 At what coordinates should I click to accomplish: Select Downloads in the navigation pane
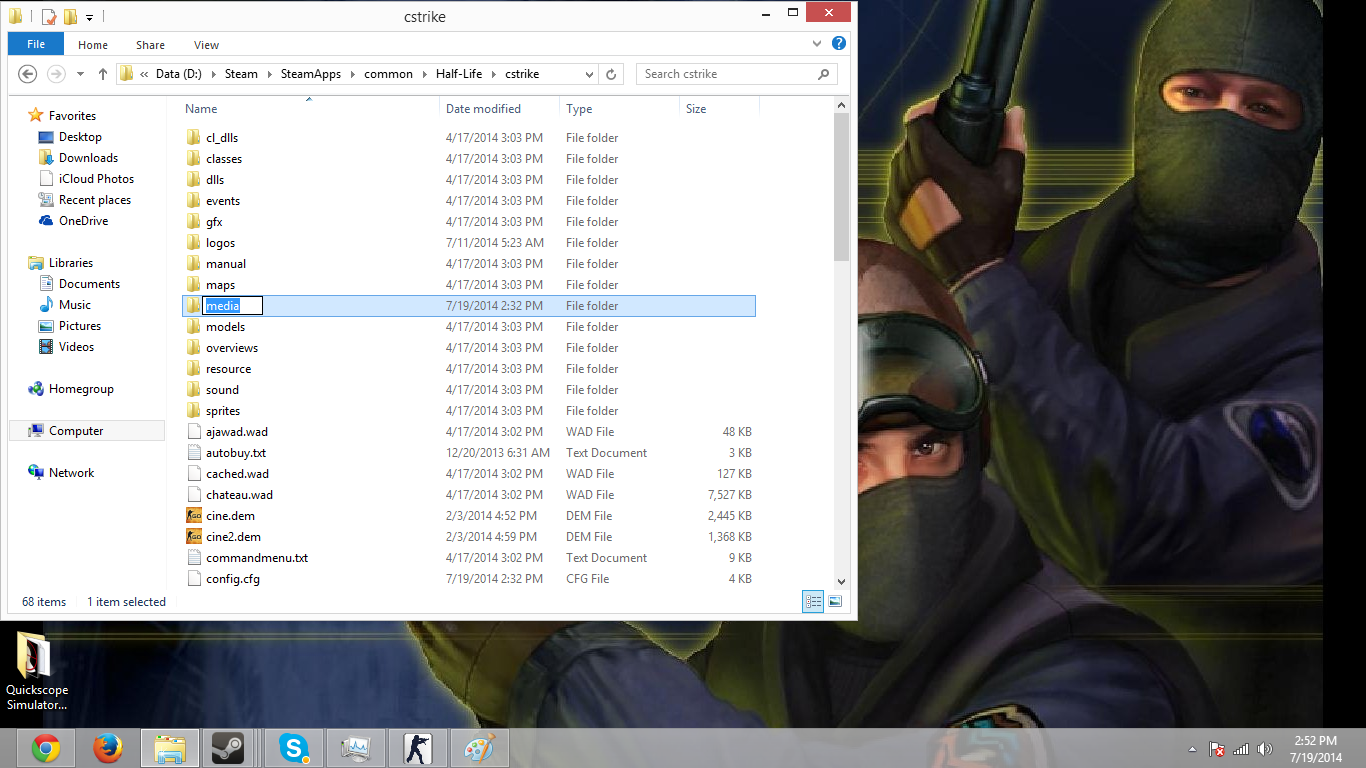(88, 158)
